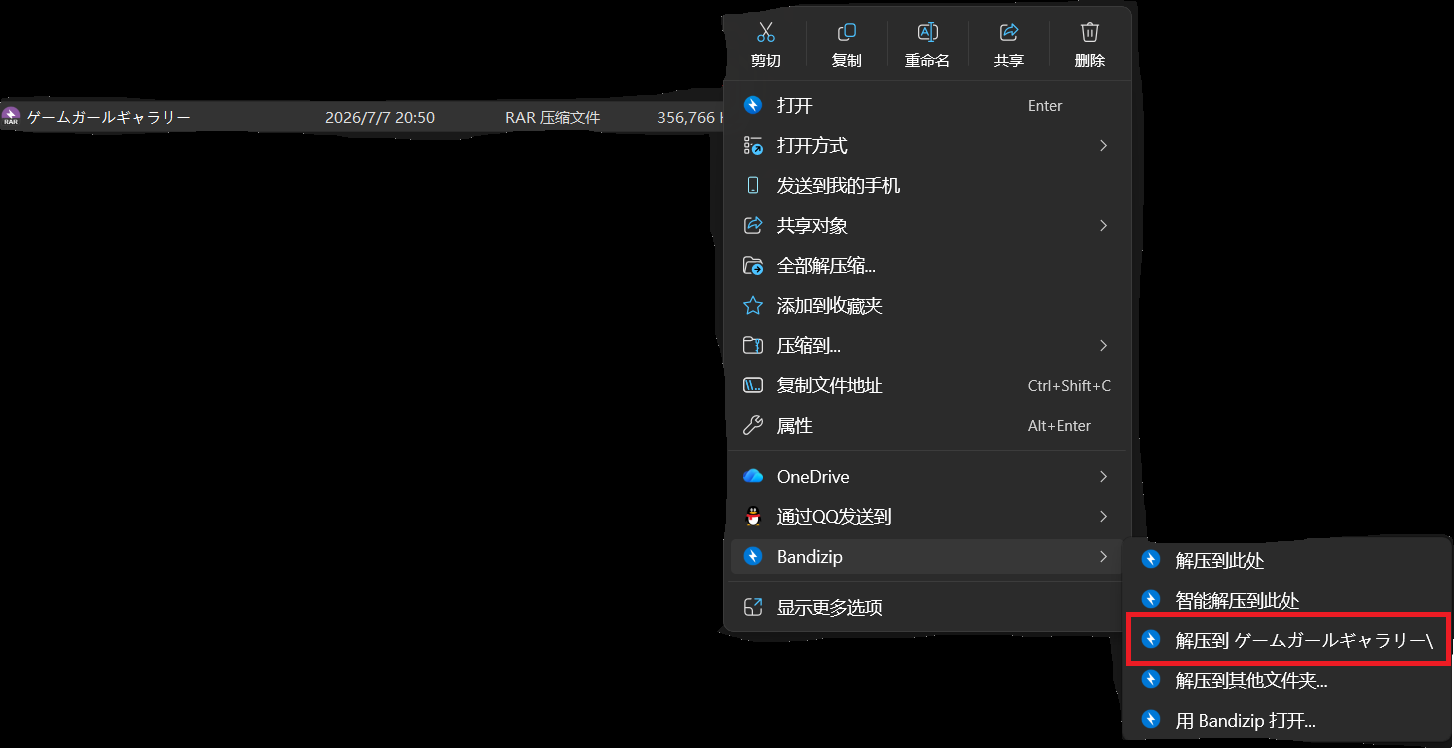Choose 解压到其他文件夹...
The image size is (1454, 748).
coord(1287,680)
